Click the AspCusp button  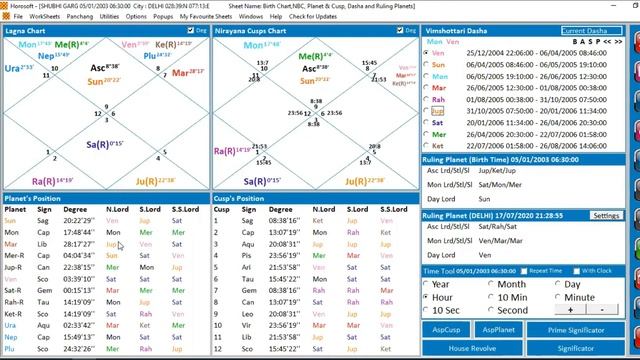[x=446, y=330]
